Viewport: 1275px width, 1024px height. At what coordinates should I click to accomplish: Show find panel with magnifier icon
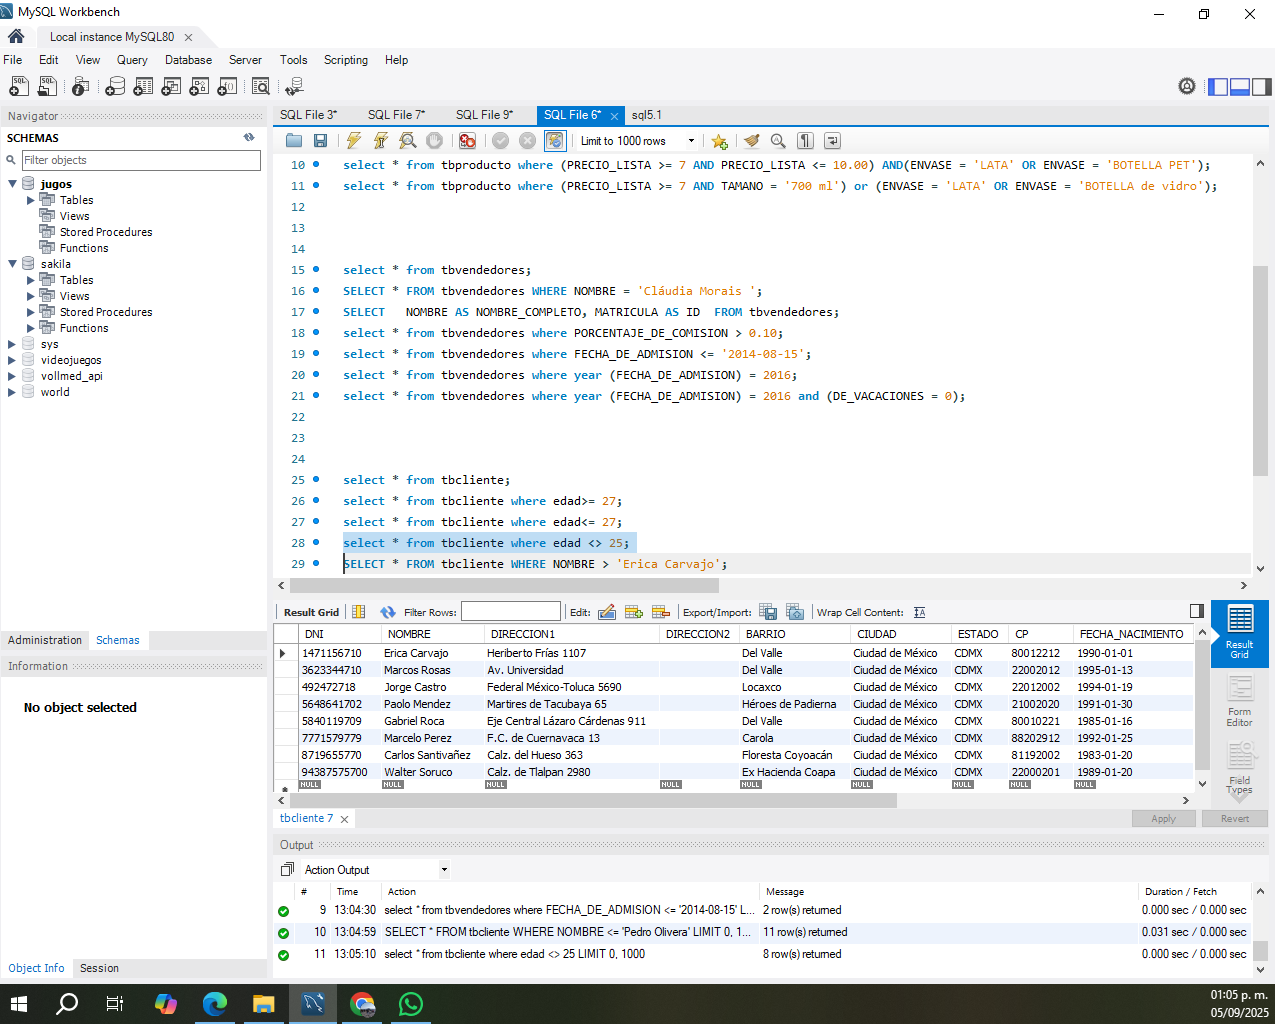(x=778, y=141)
